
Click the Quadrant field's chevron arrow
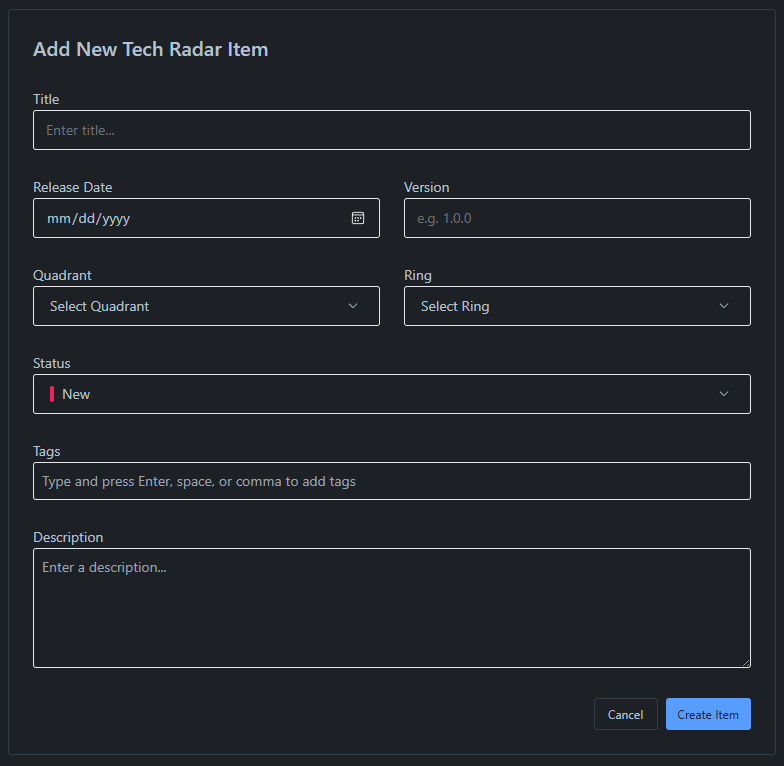pos(353,306)
